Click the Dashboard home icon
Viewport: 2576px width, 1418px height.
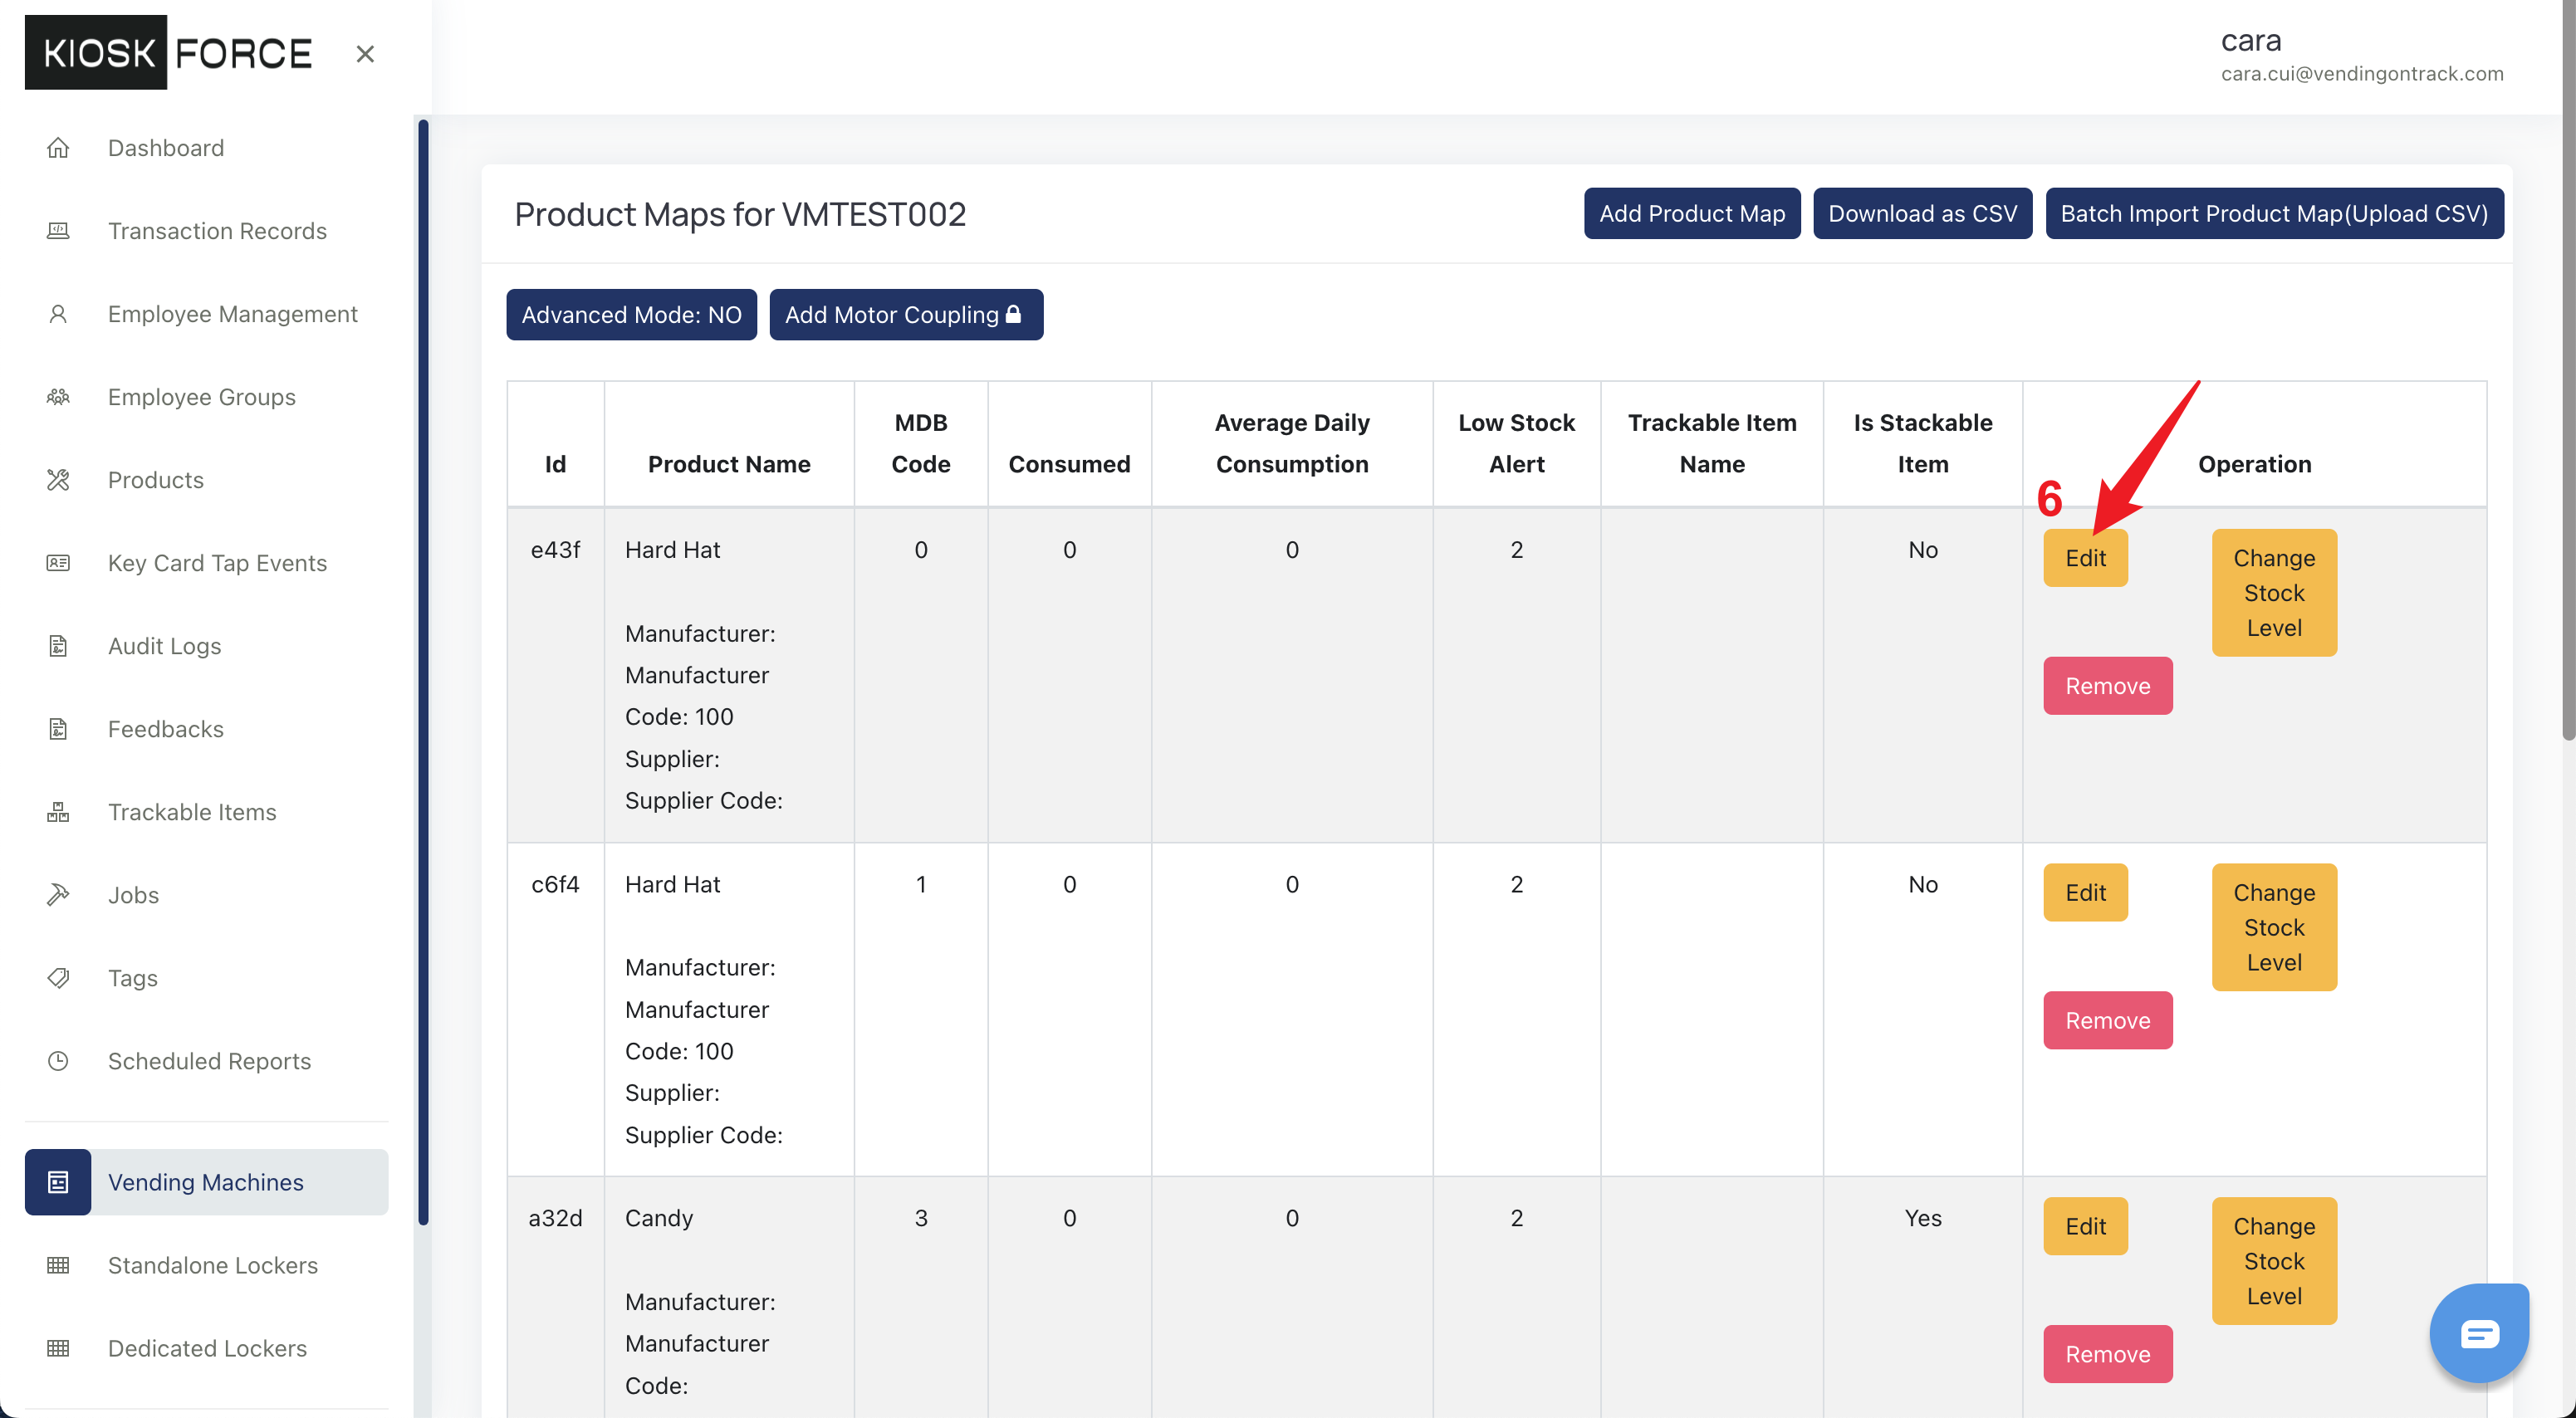[58, 148]
